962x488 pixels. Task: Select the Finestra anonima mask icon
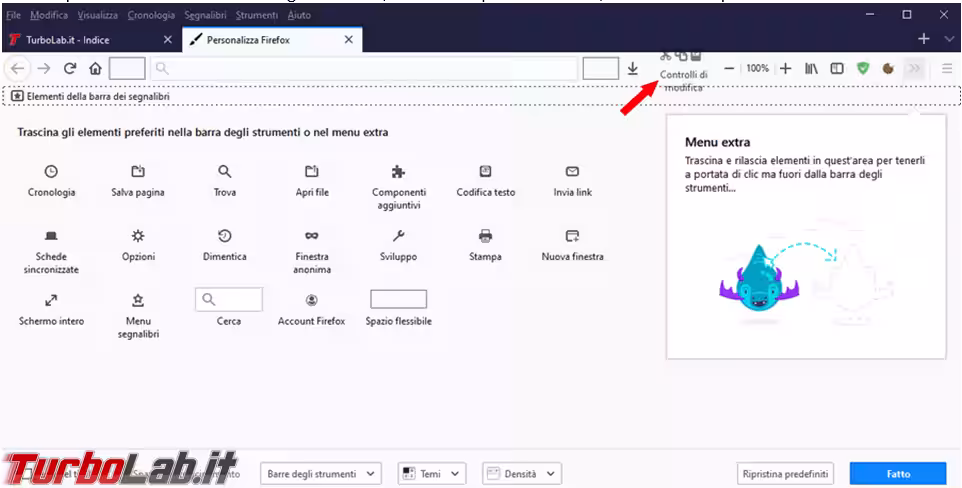tap(312, 236)
